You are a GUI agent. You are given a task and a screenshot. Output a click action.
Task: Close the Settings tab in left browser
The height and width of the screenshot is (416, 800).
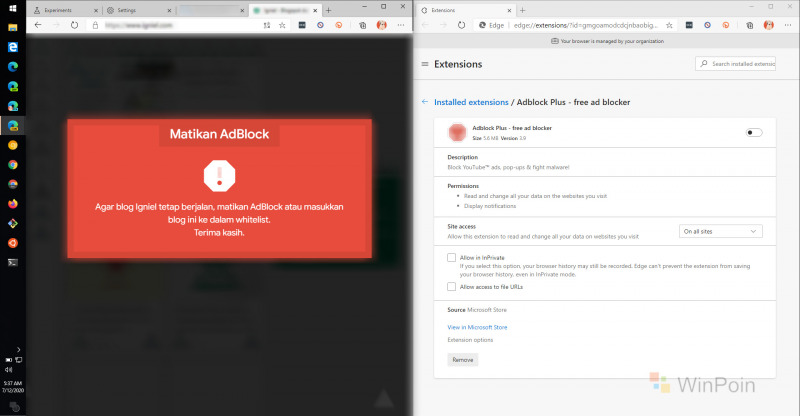tap(169, 10)
